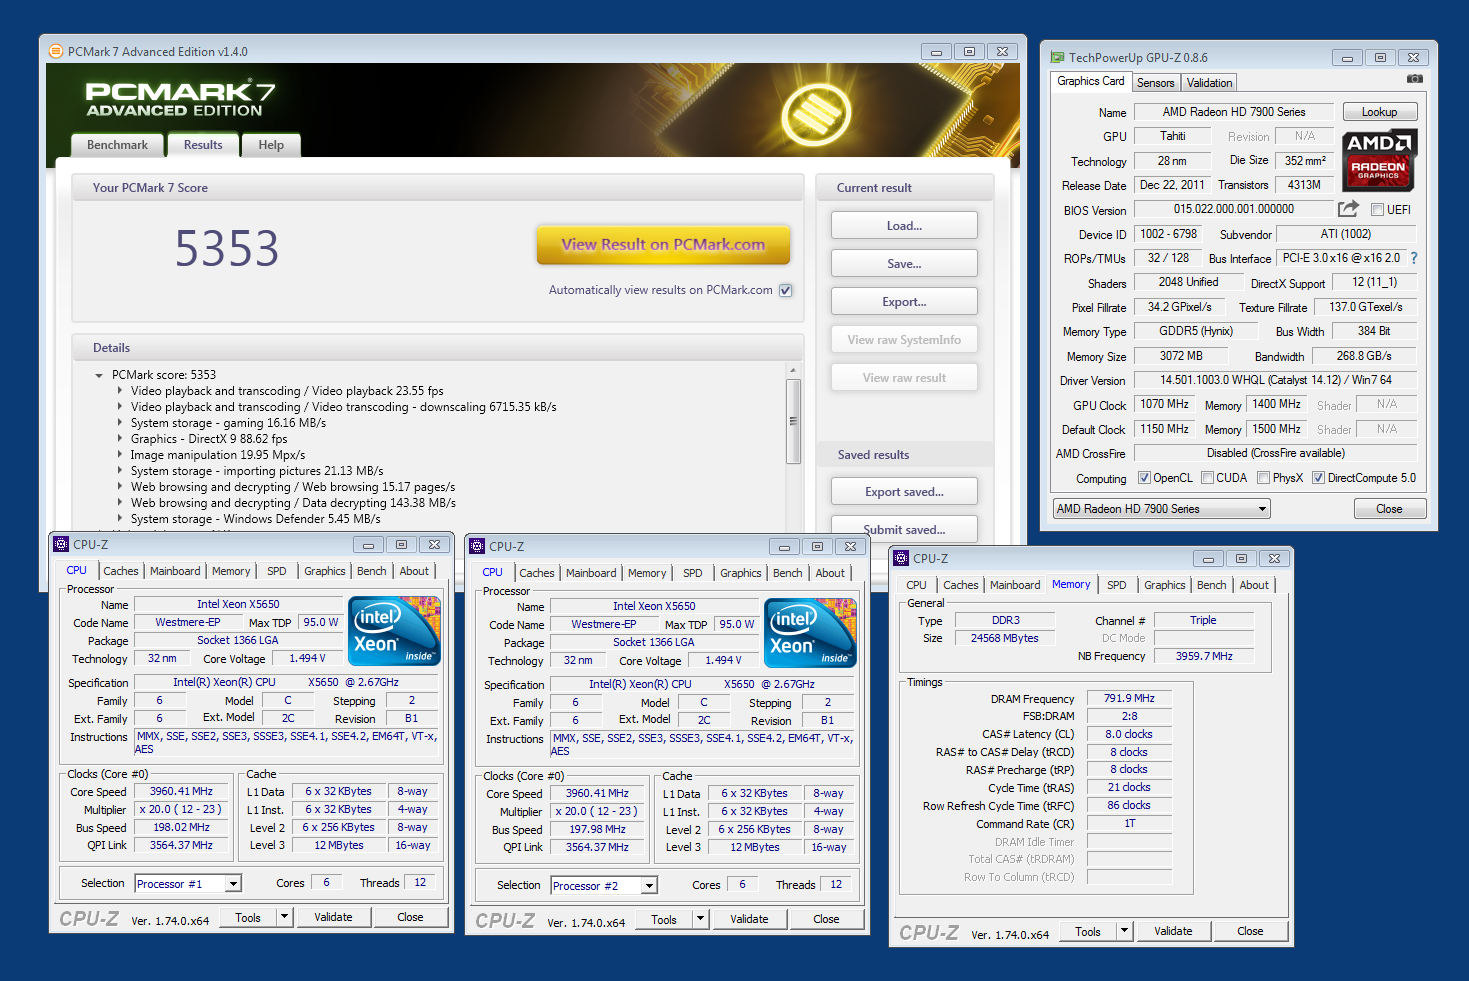
Task: Enable the CUDA checkbox
Action: 1207,478
